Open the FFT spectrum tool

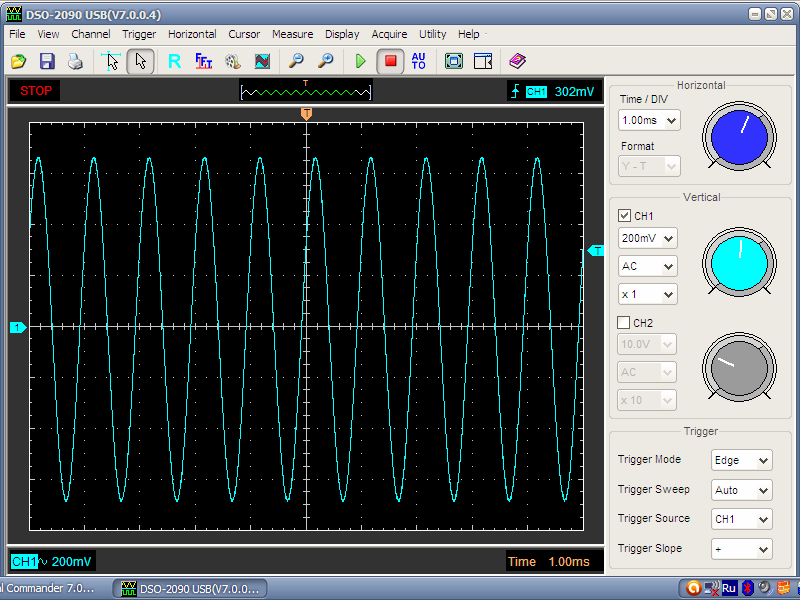(x=204, y=61)
